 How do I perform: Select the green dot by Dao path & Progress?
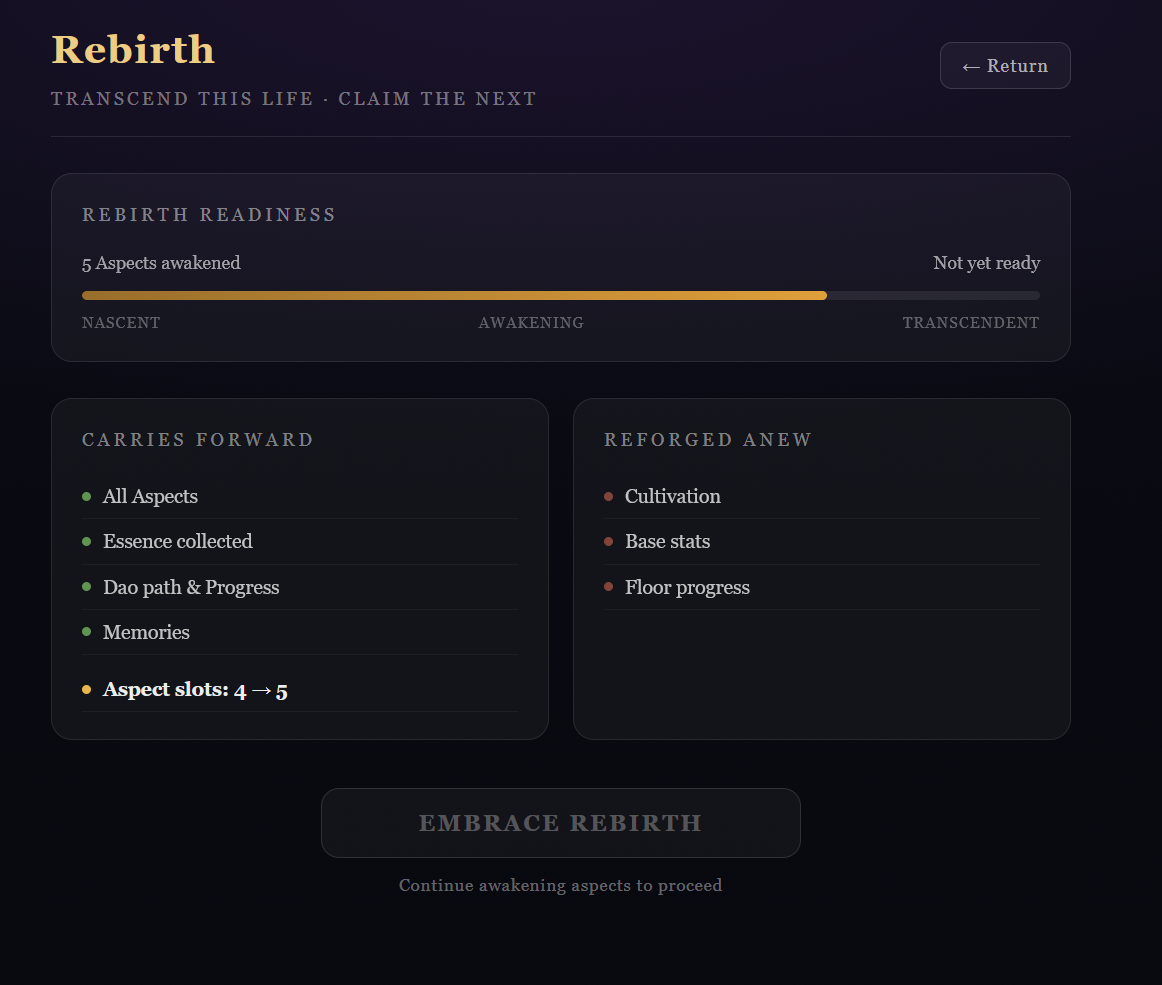(x=87, y=587)
